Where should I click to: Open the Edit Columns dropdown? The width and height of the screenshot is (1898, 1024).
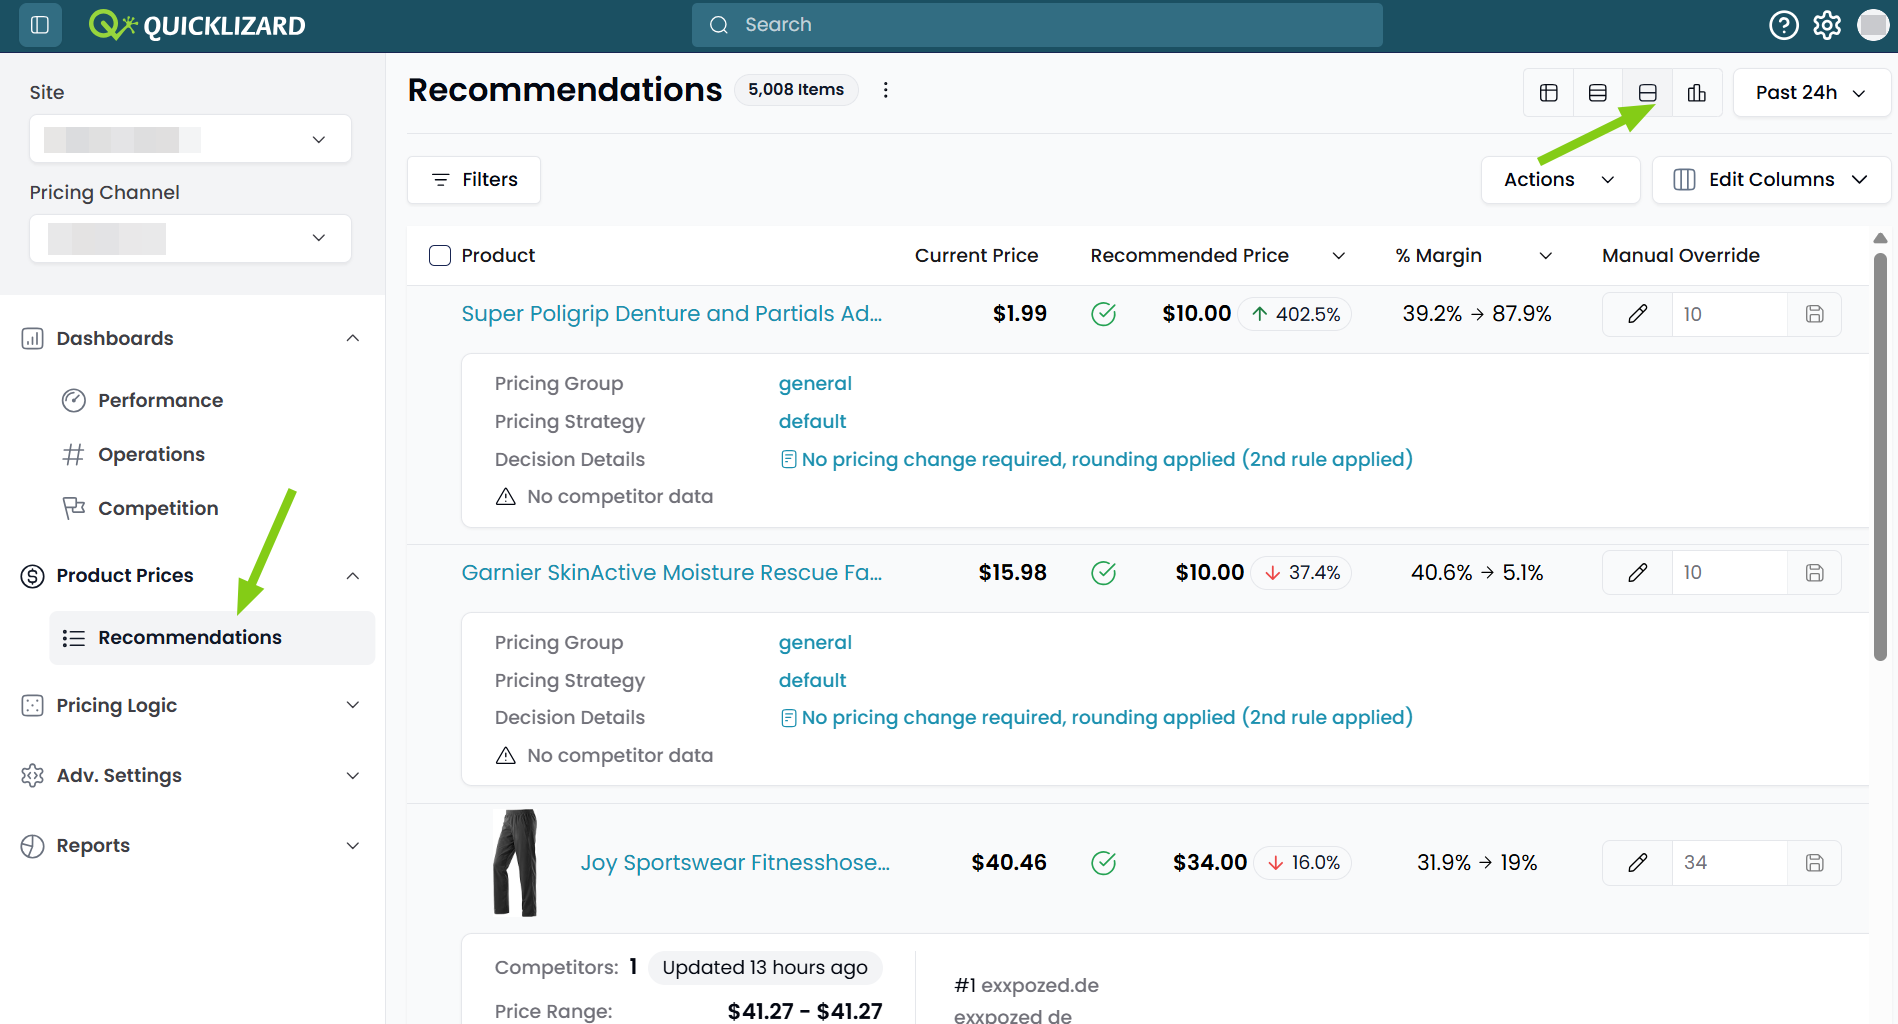[1771, 180]
